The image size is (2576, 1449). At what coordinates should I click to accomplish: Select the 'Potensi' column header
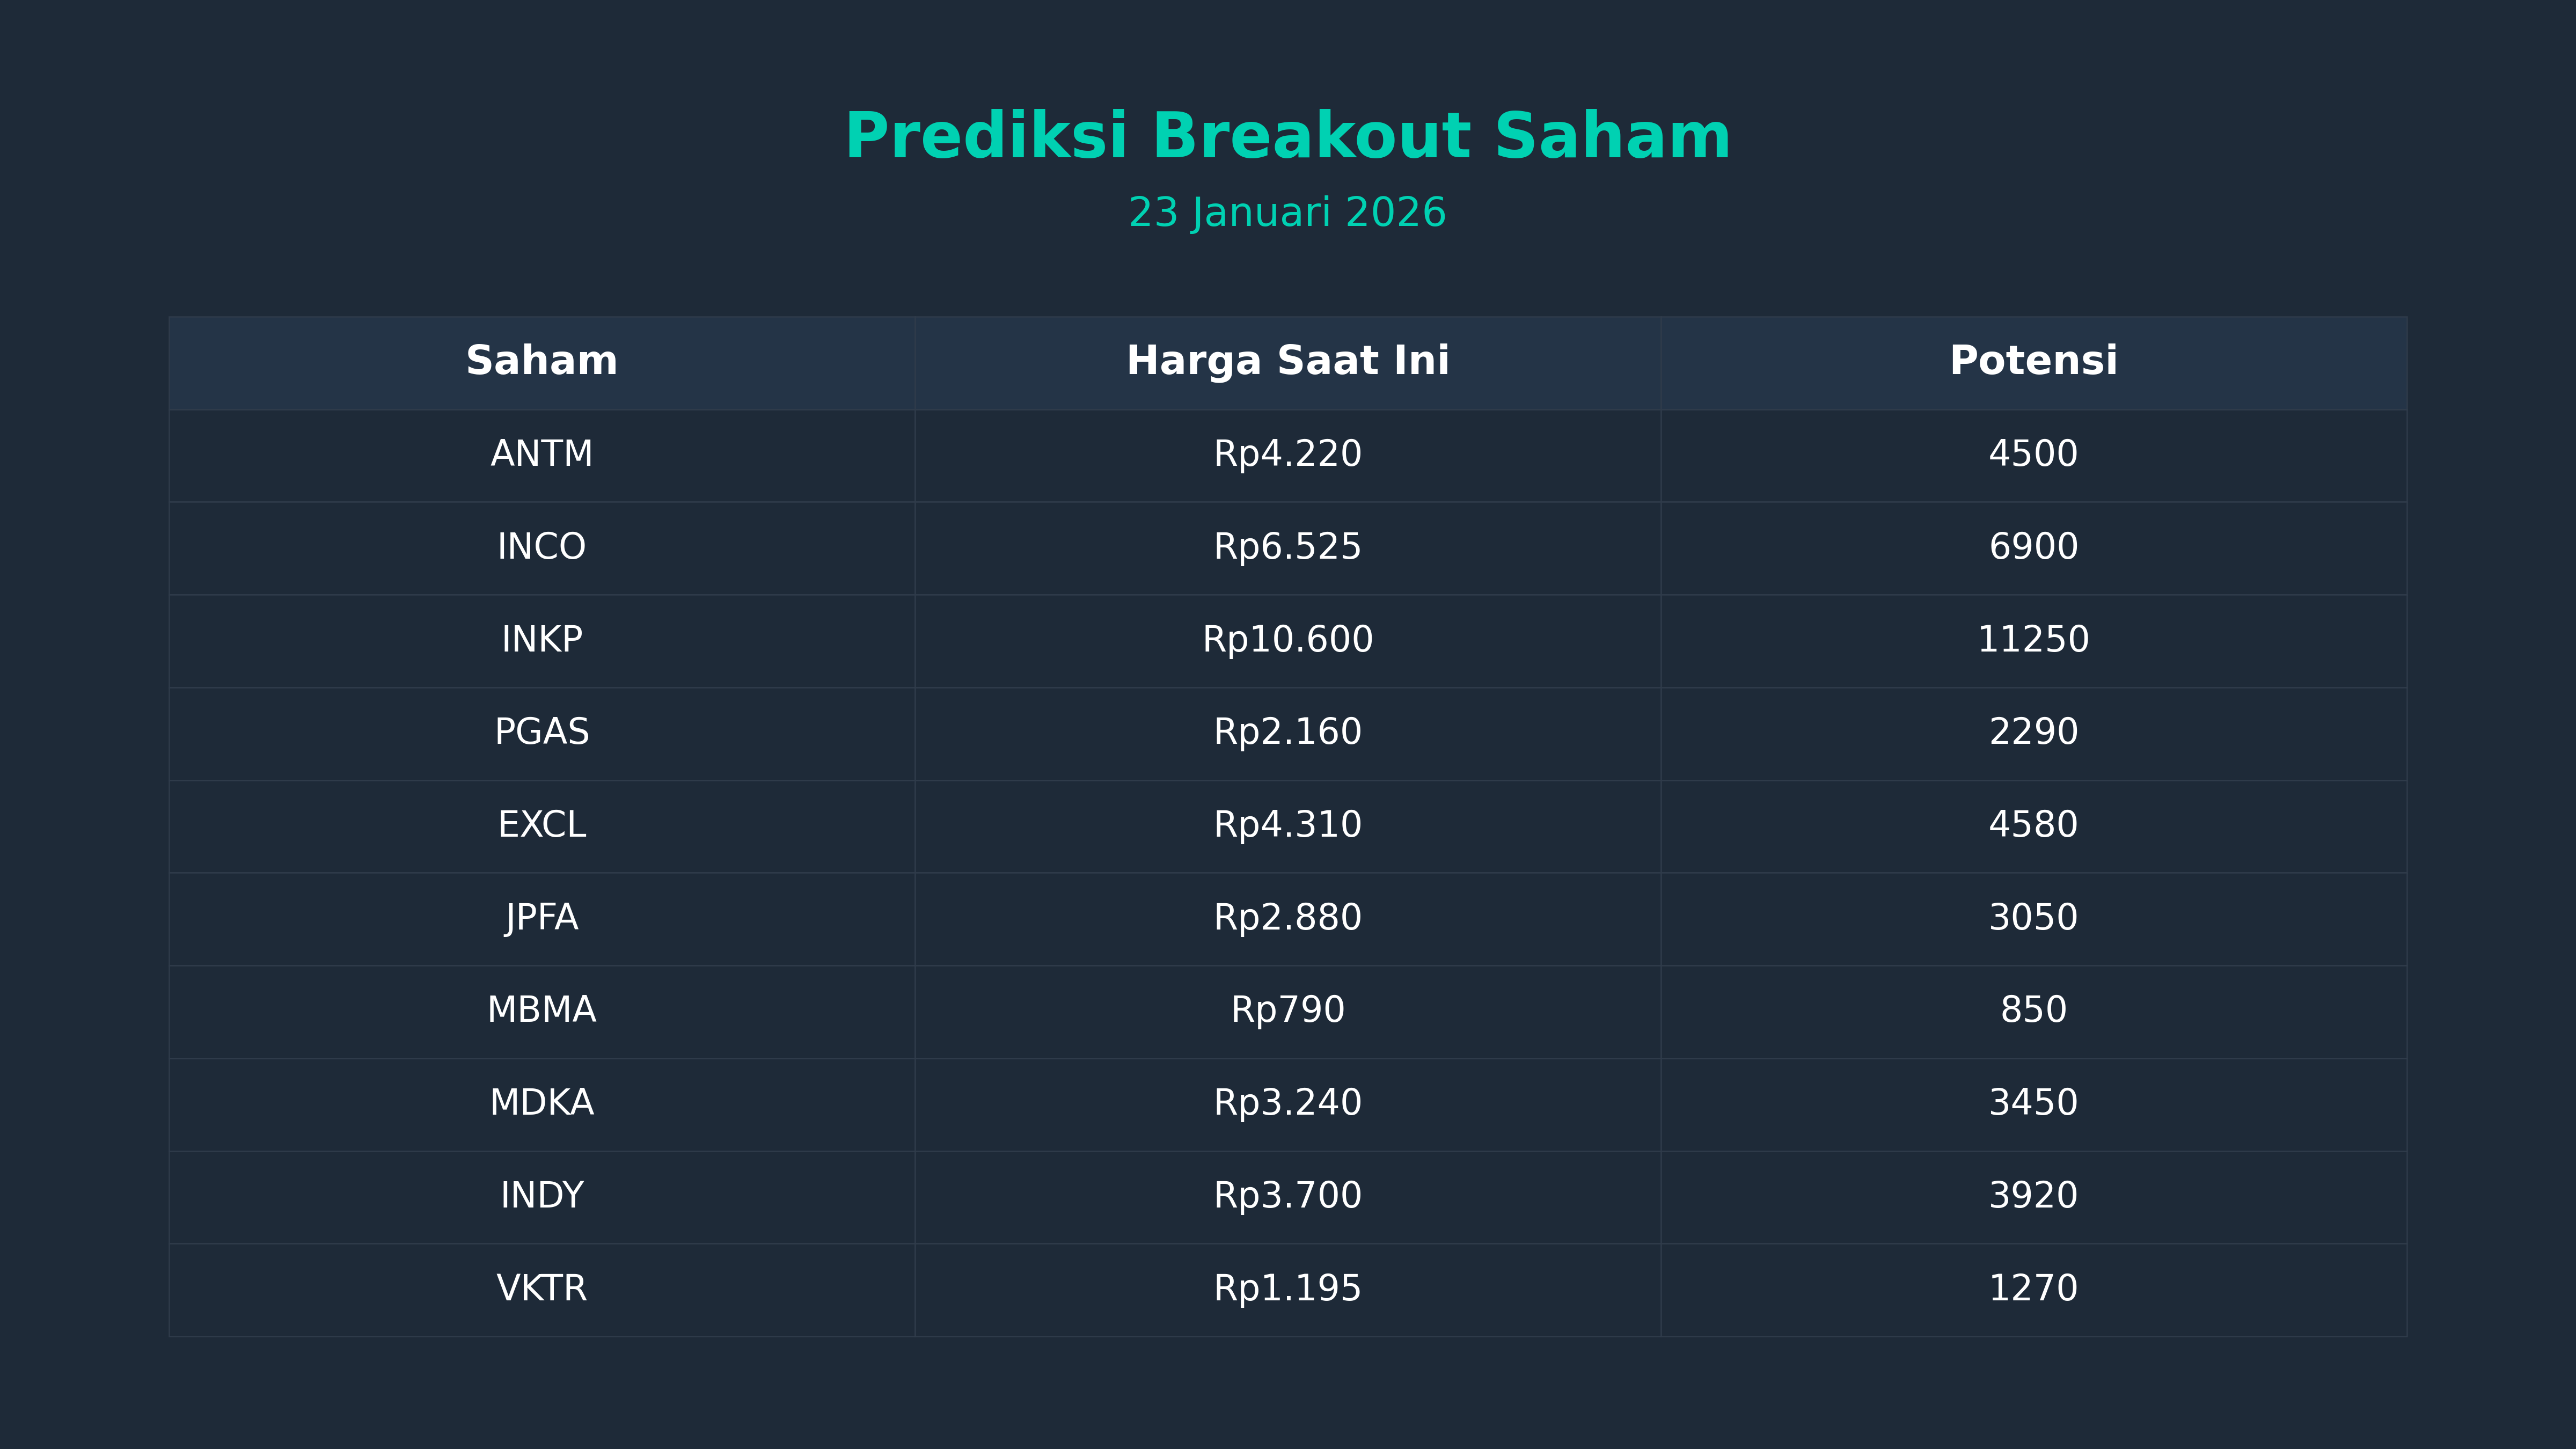(x=2033, y=361)
